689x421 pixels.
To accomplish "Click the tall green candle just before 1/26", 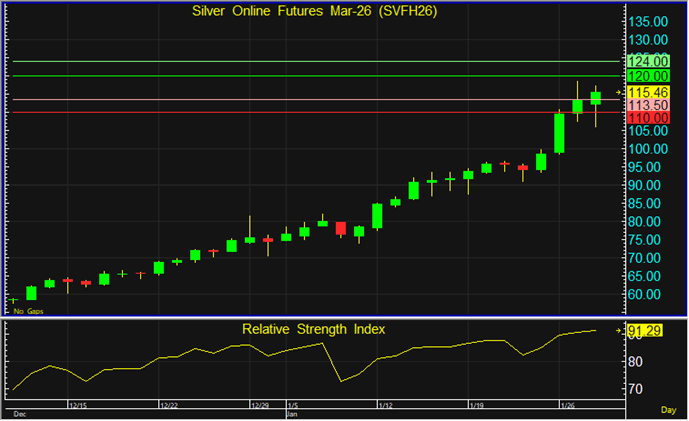I will coord(560,132).
